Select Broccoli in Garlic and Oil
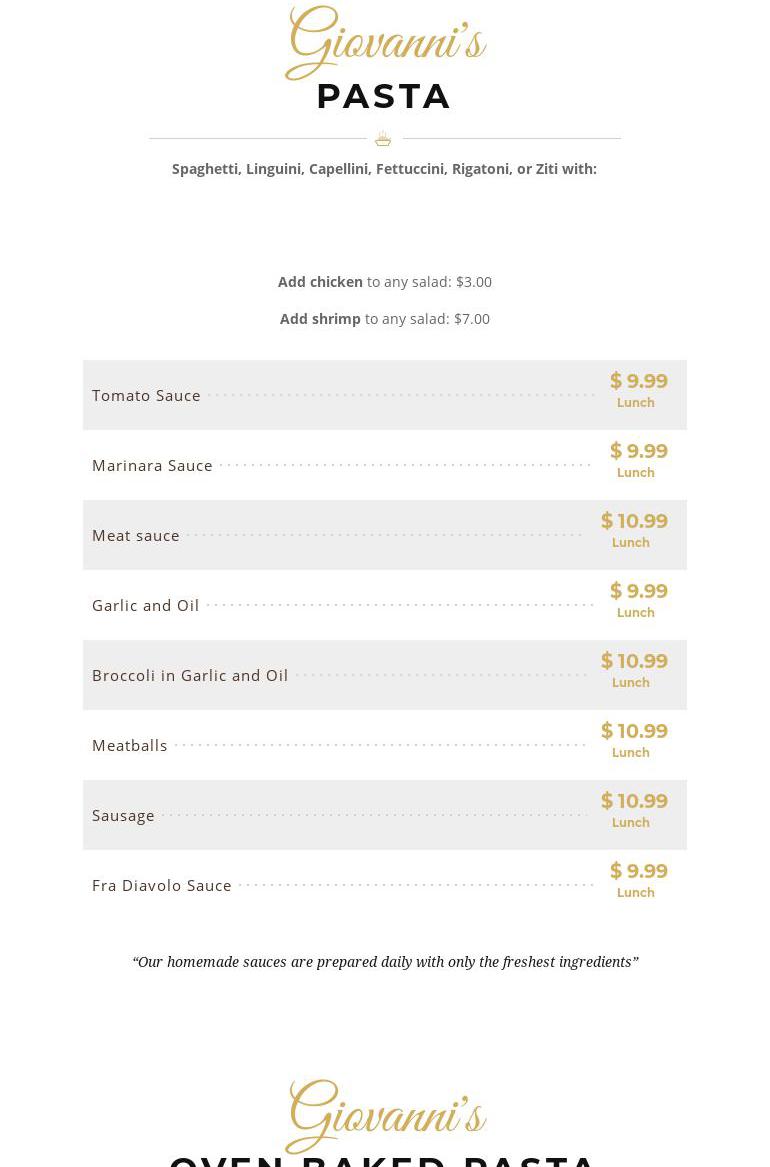 point(190,676)
